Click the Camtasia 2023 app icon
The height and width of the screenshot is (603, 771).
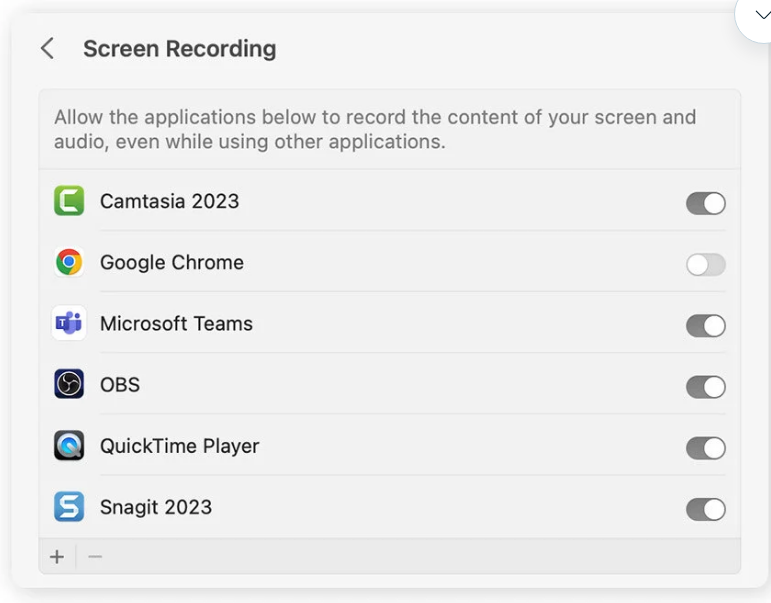tap(69, 201)
